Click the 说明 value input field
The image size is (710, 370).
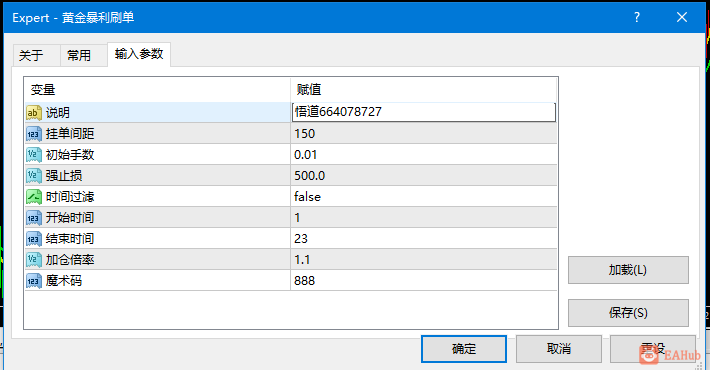pos(424,112)
